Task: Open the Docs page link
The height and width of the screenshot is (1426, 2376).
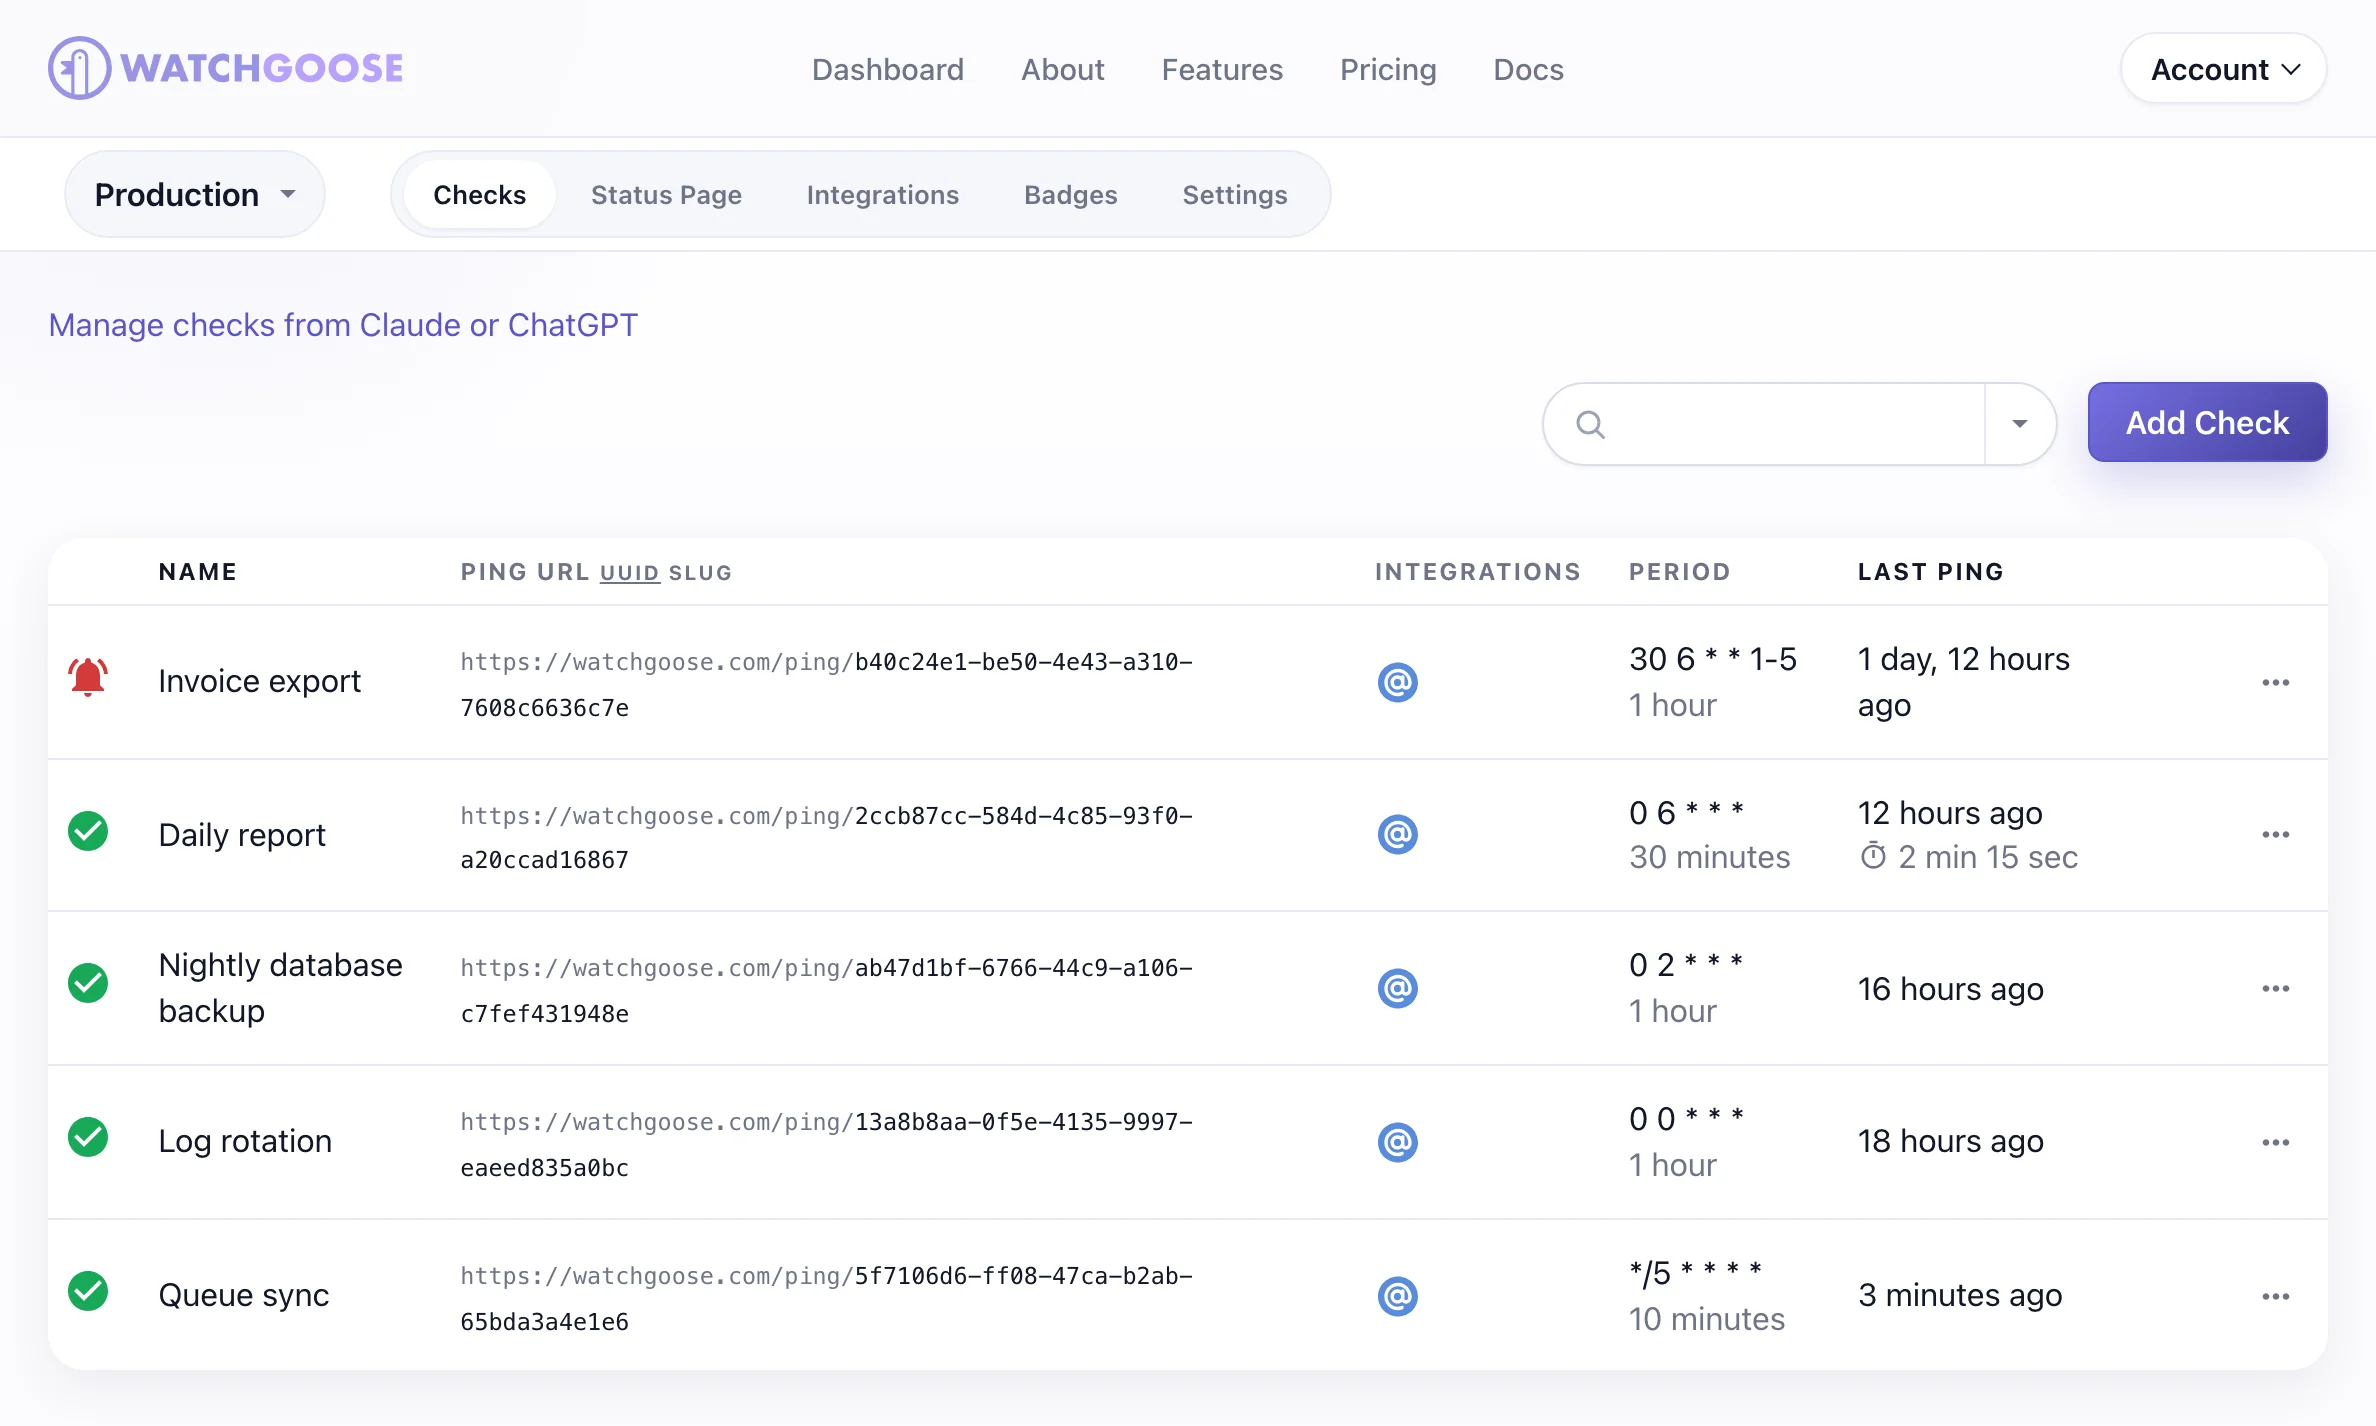Action: pyautogui.click(x=1528, y=69)
